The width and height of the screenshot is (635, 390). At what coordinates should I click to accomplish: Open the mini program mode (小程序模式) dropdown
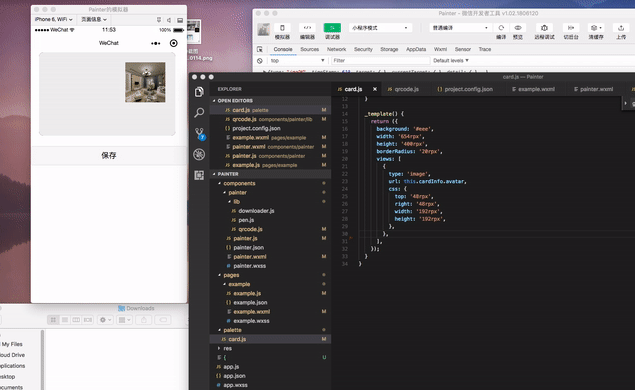tap(379, 28)
